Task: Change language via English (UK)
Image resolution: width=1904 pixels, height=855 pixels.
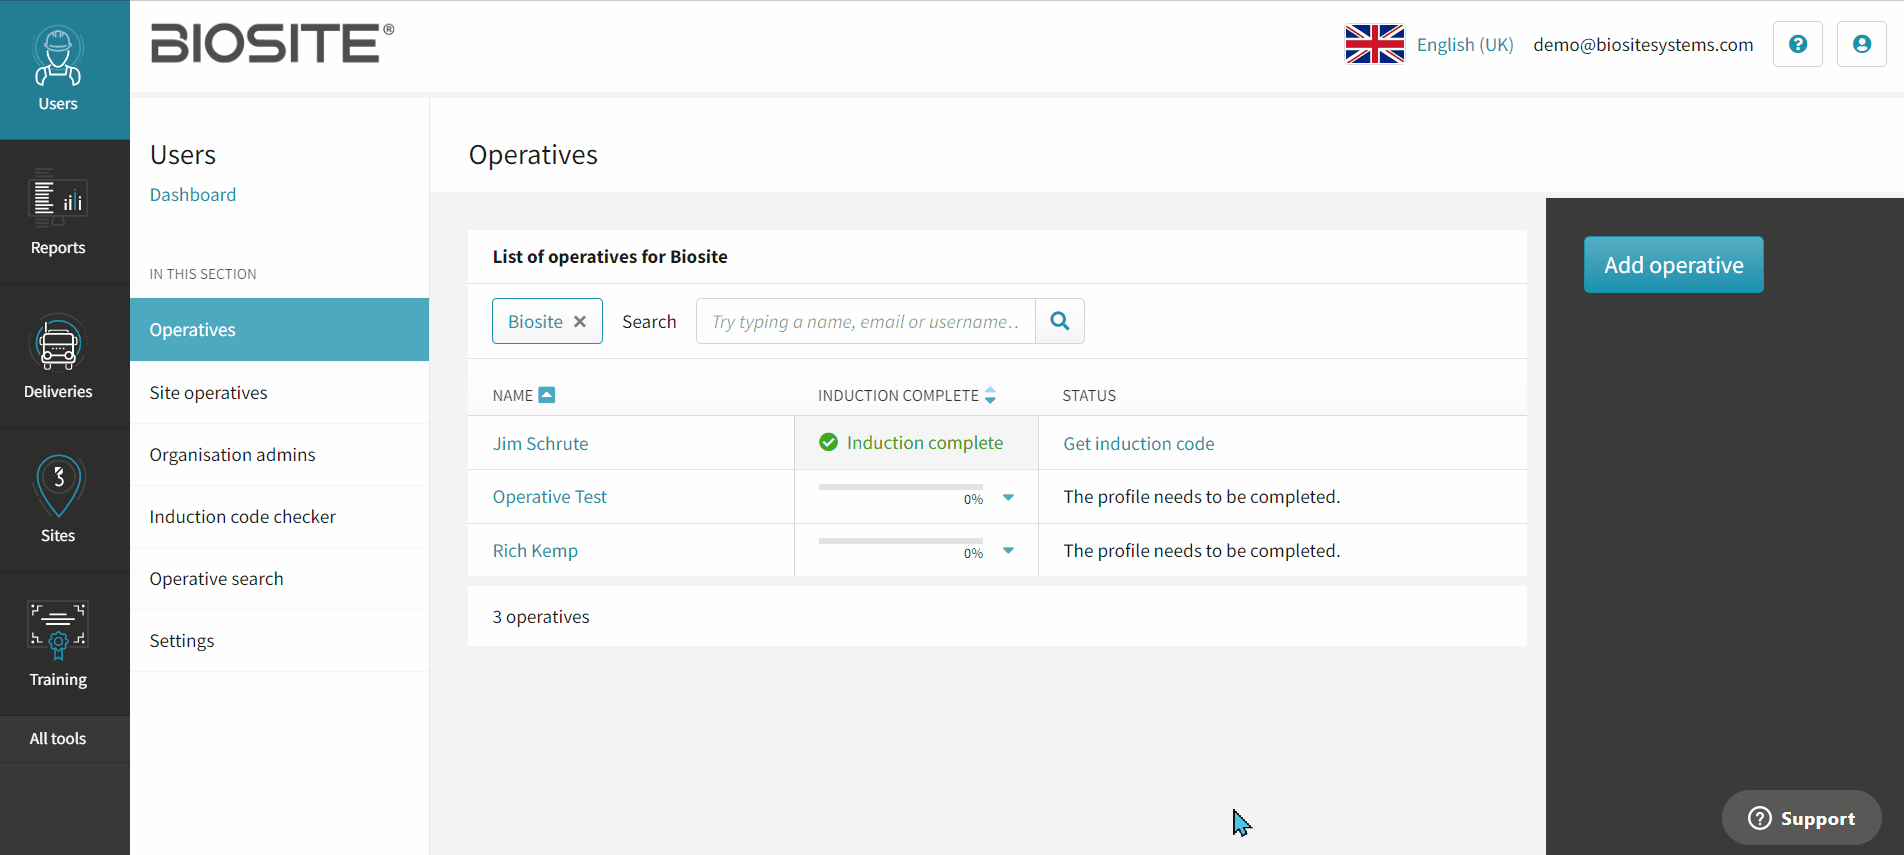Action: click(x=1464, y=45)
